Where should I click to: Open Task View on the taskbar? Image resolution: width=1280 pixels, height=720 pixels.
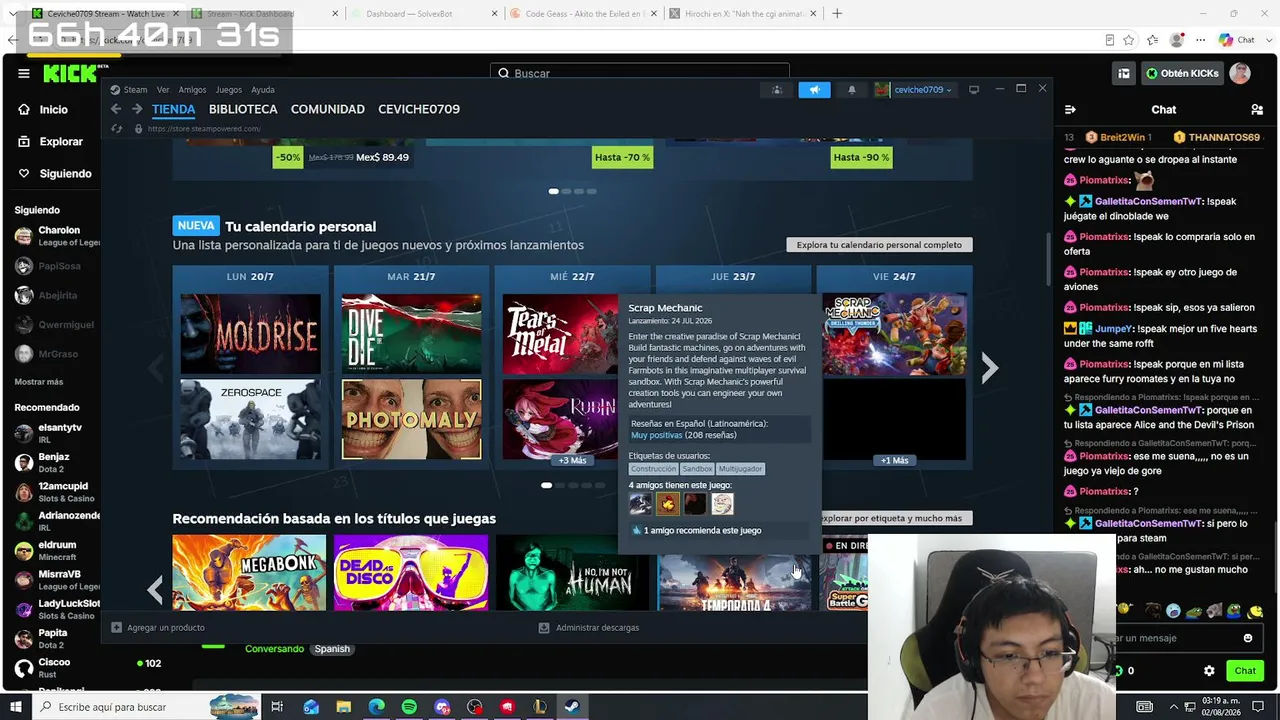click(x=277, y=707)
